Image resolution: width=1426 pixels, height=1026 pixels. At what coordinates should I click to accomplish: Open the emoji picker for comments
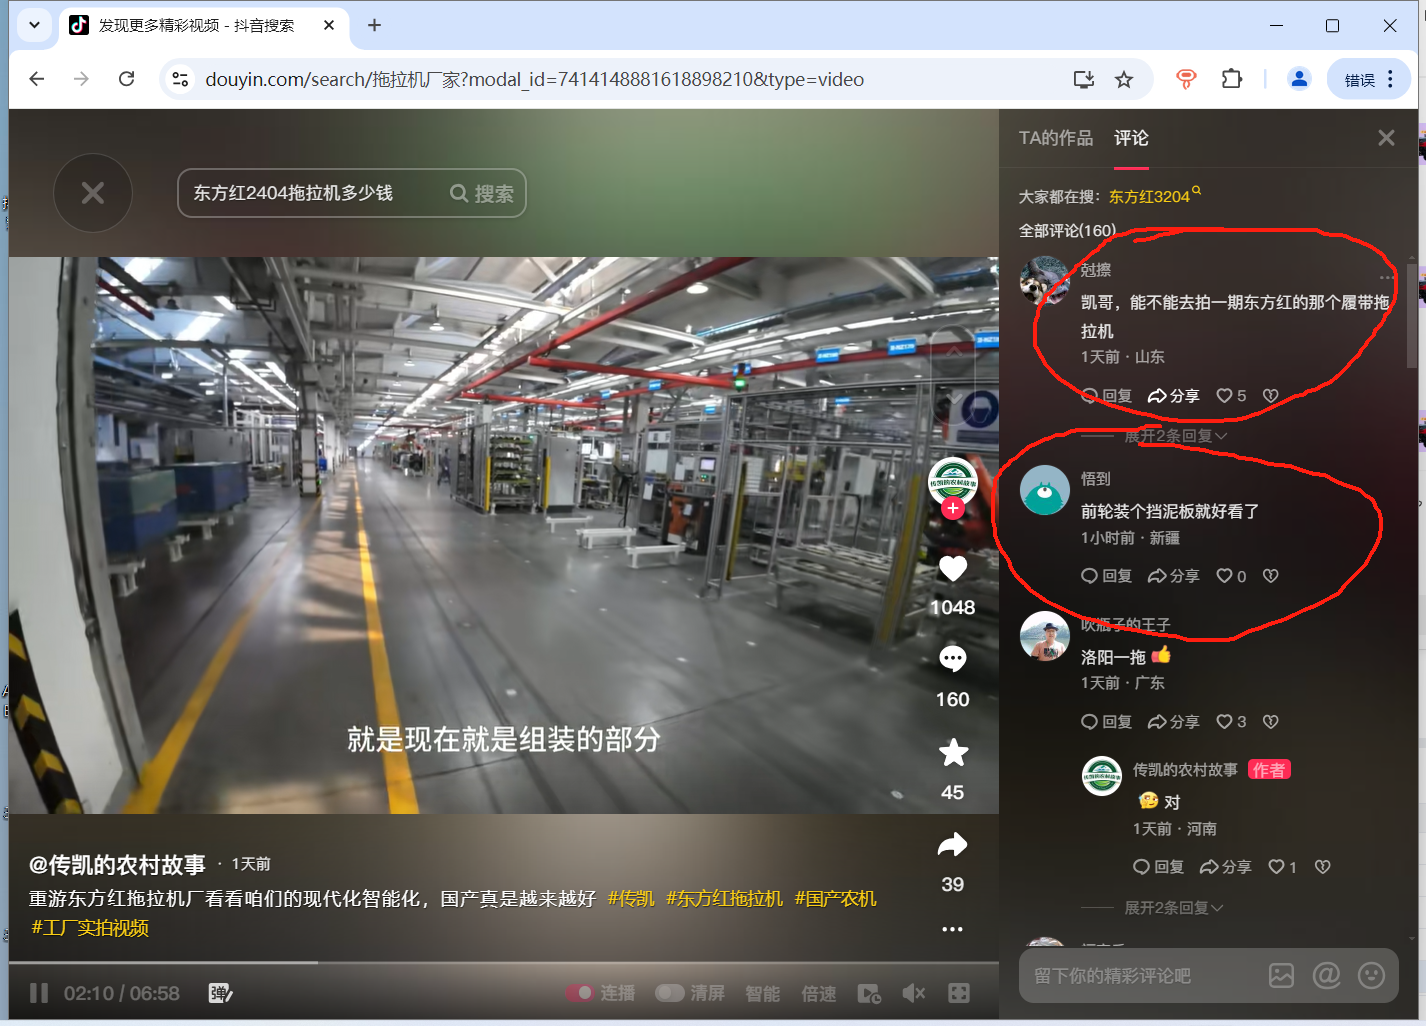click(x=1371, y=975)
